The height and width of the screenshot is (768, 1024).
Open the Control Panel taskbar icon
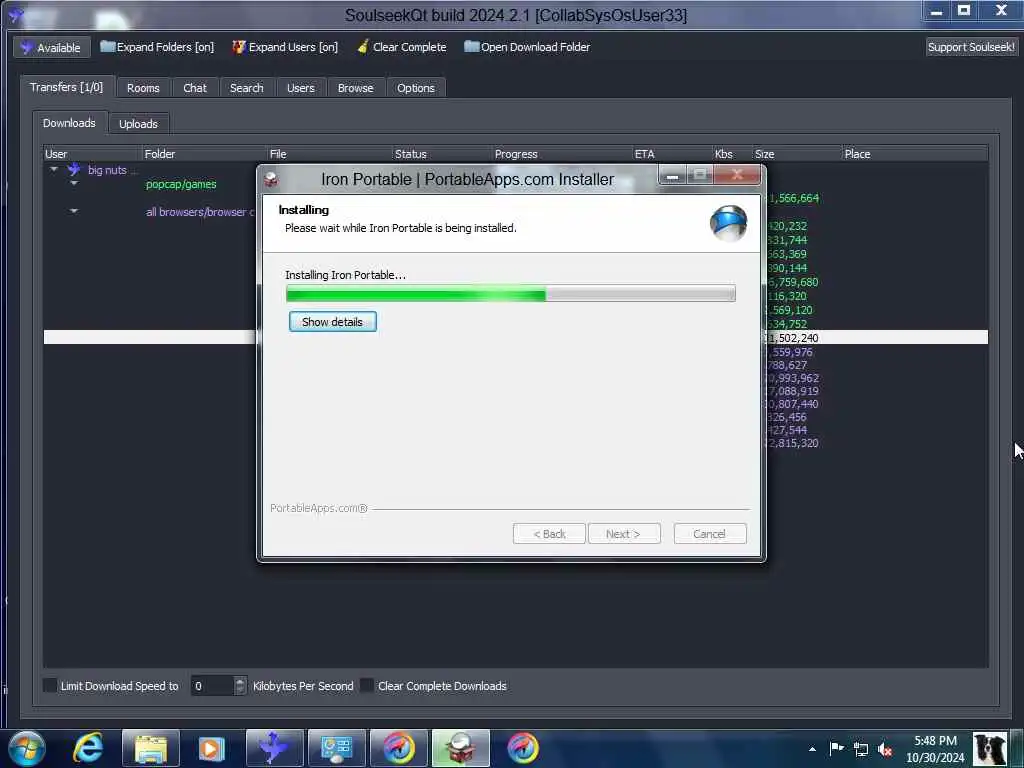point(336,748)
